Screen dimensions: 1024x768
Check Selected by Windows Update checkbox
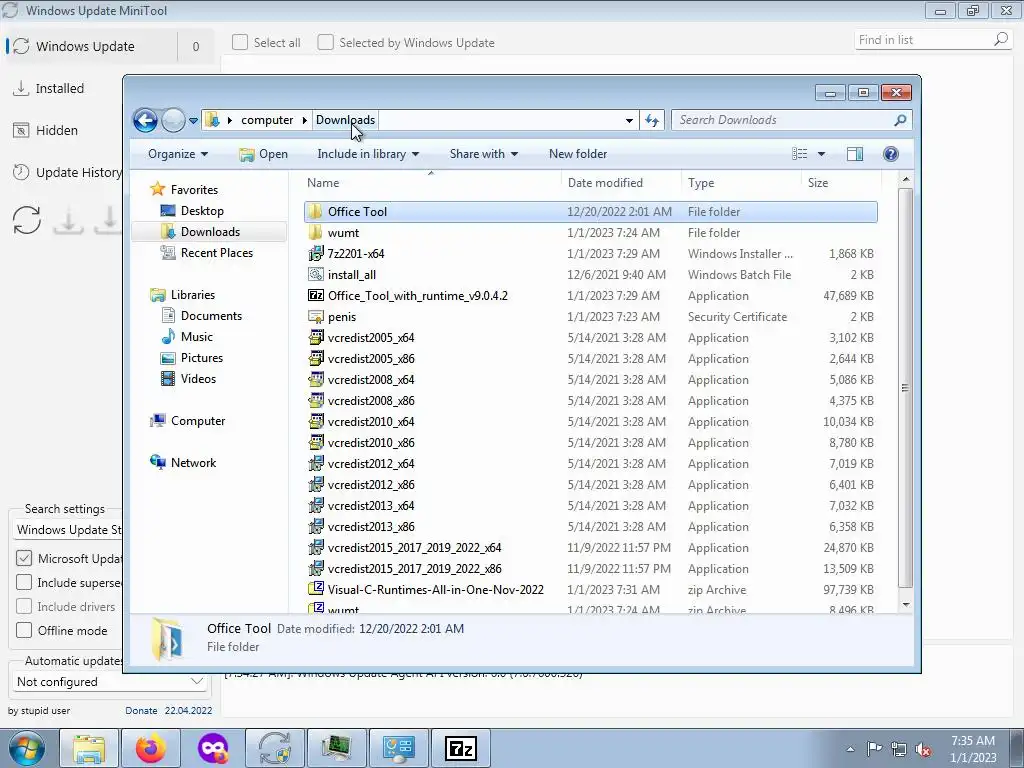click(325, 42)
